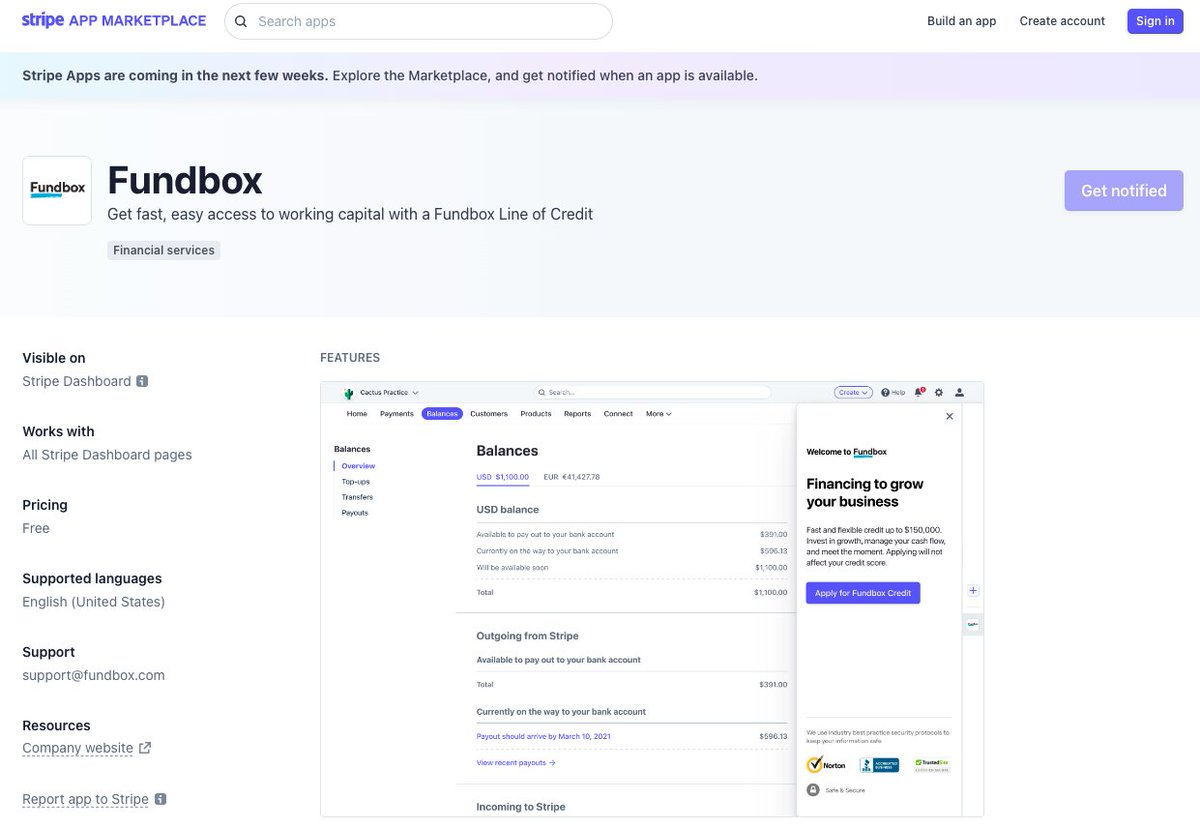The height and width of the screenshot is (828, 1200).
Task: Click the Fundbox app logo tile
Action: point(57,190)
